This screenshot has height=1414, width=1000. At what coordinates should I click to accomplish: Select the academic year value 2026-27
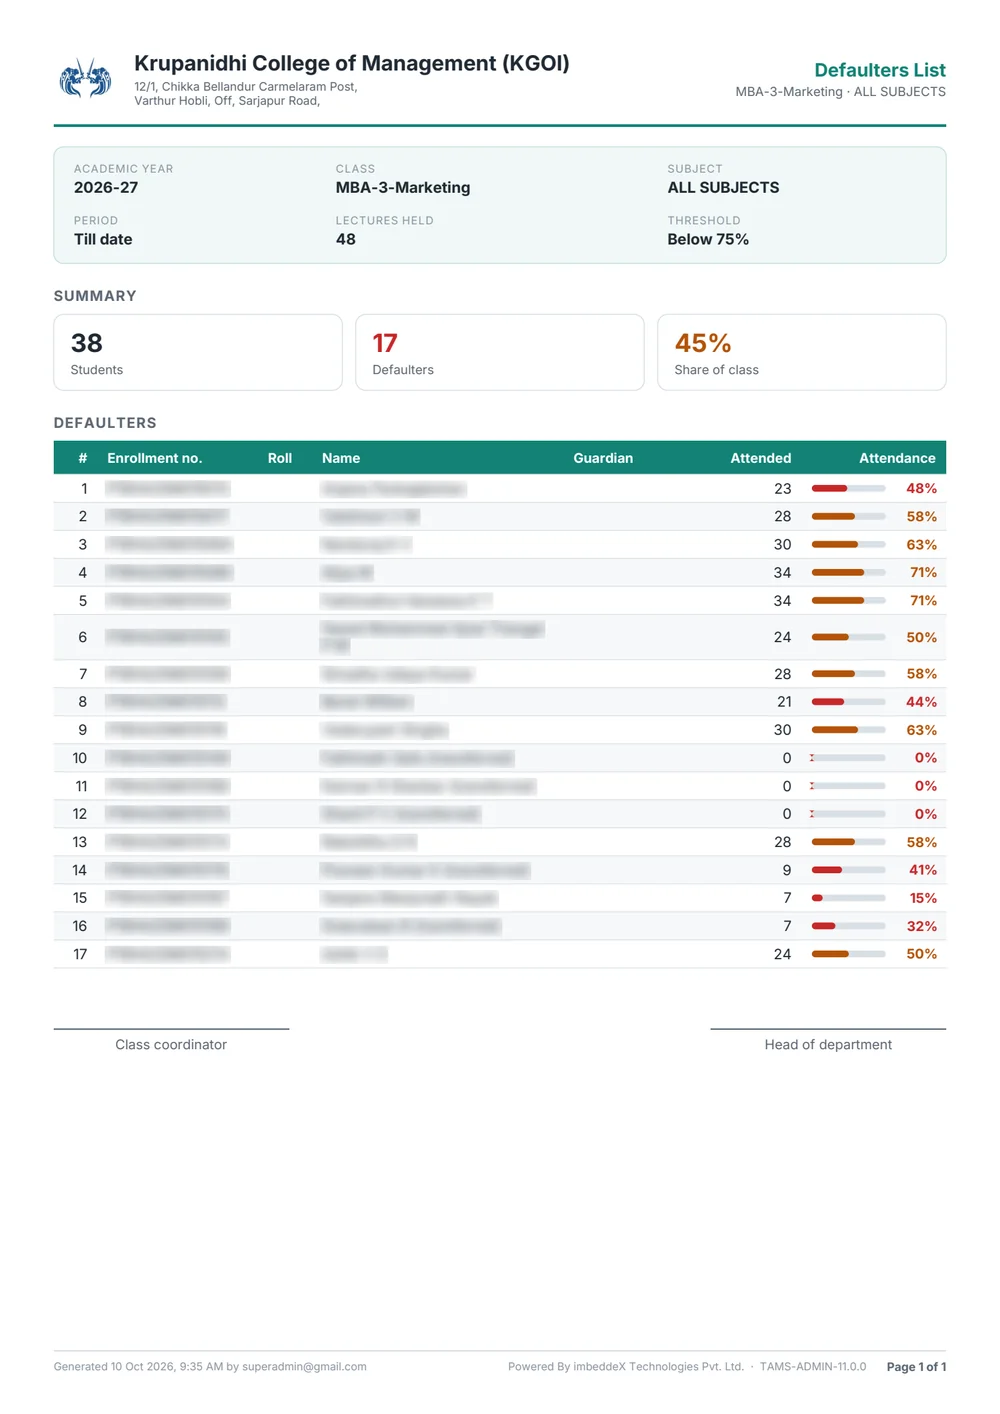point(106,188)
